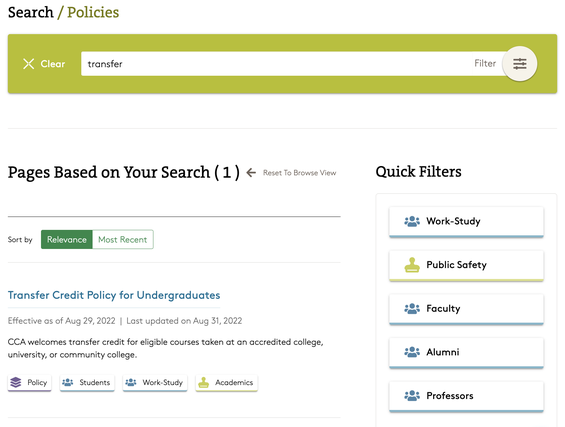Apply the Public Safety quick filter

click(x=466, y=266)
